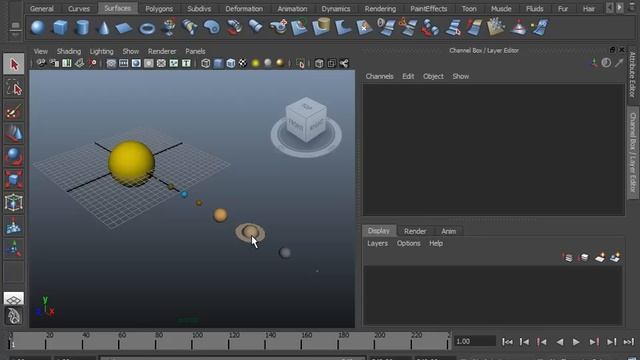The width and height of the screenshot is (640, 360).
Task: Play the animation forward
Action: point(576,342)
